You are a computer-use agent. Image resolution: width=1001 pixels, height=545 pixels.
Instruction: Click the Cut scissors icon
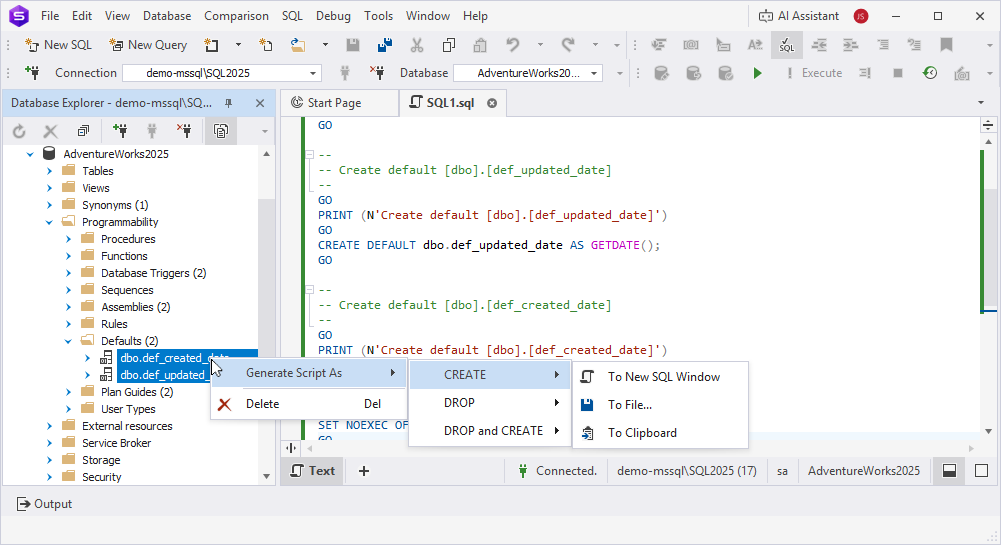tap(417, 45)
